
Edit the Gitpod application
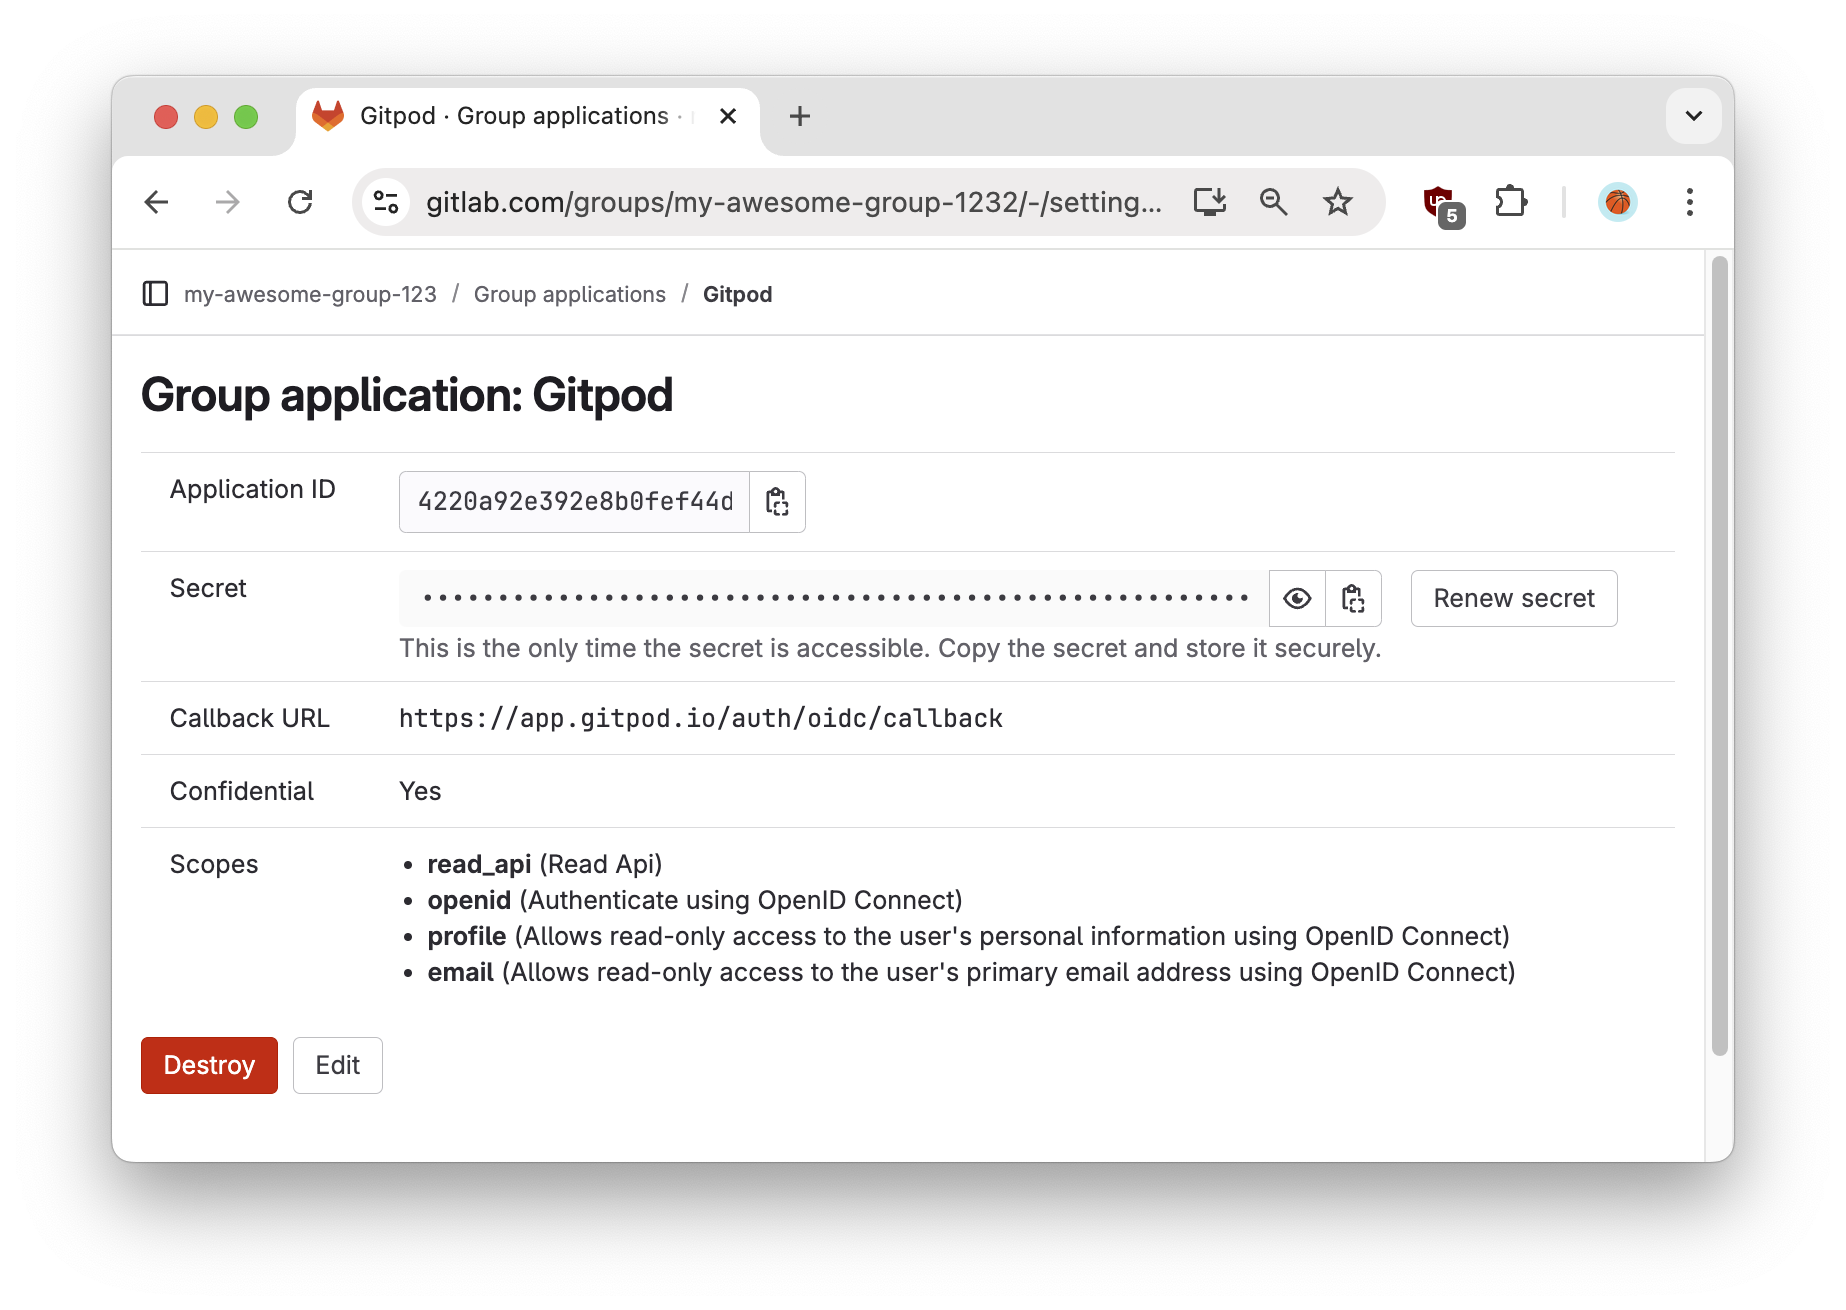click(337, 1065)
